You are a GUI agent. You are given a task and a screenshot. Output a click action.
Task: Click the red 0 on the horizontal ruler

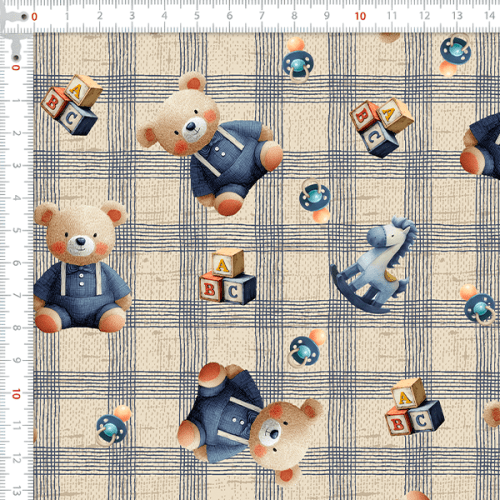(34, 16)
